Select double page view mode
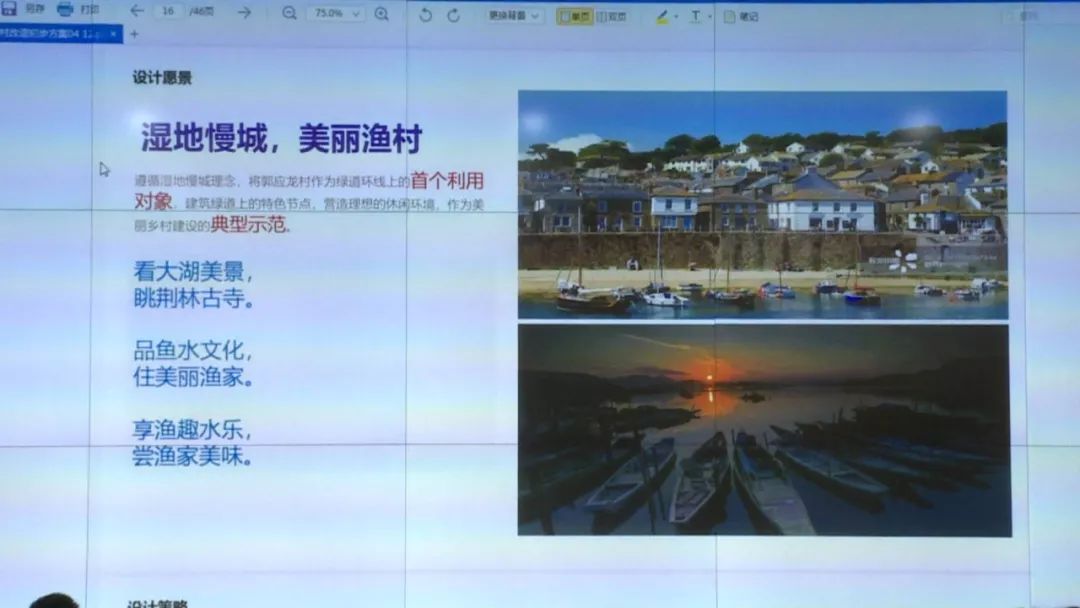This screenshot has width=1080, height=608. pos(612,17)
